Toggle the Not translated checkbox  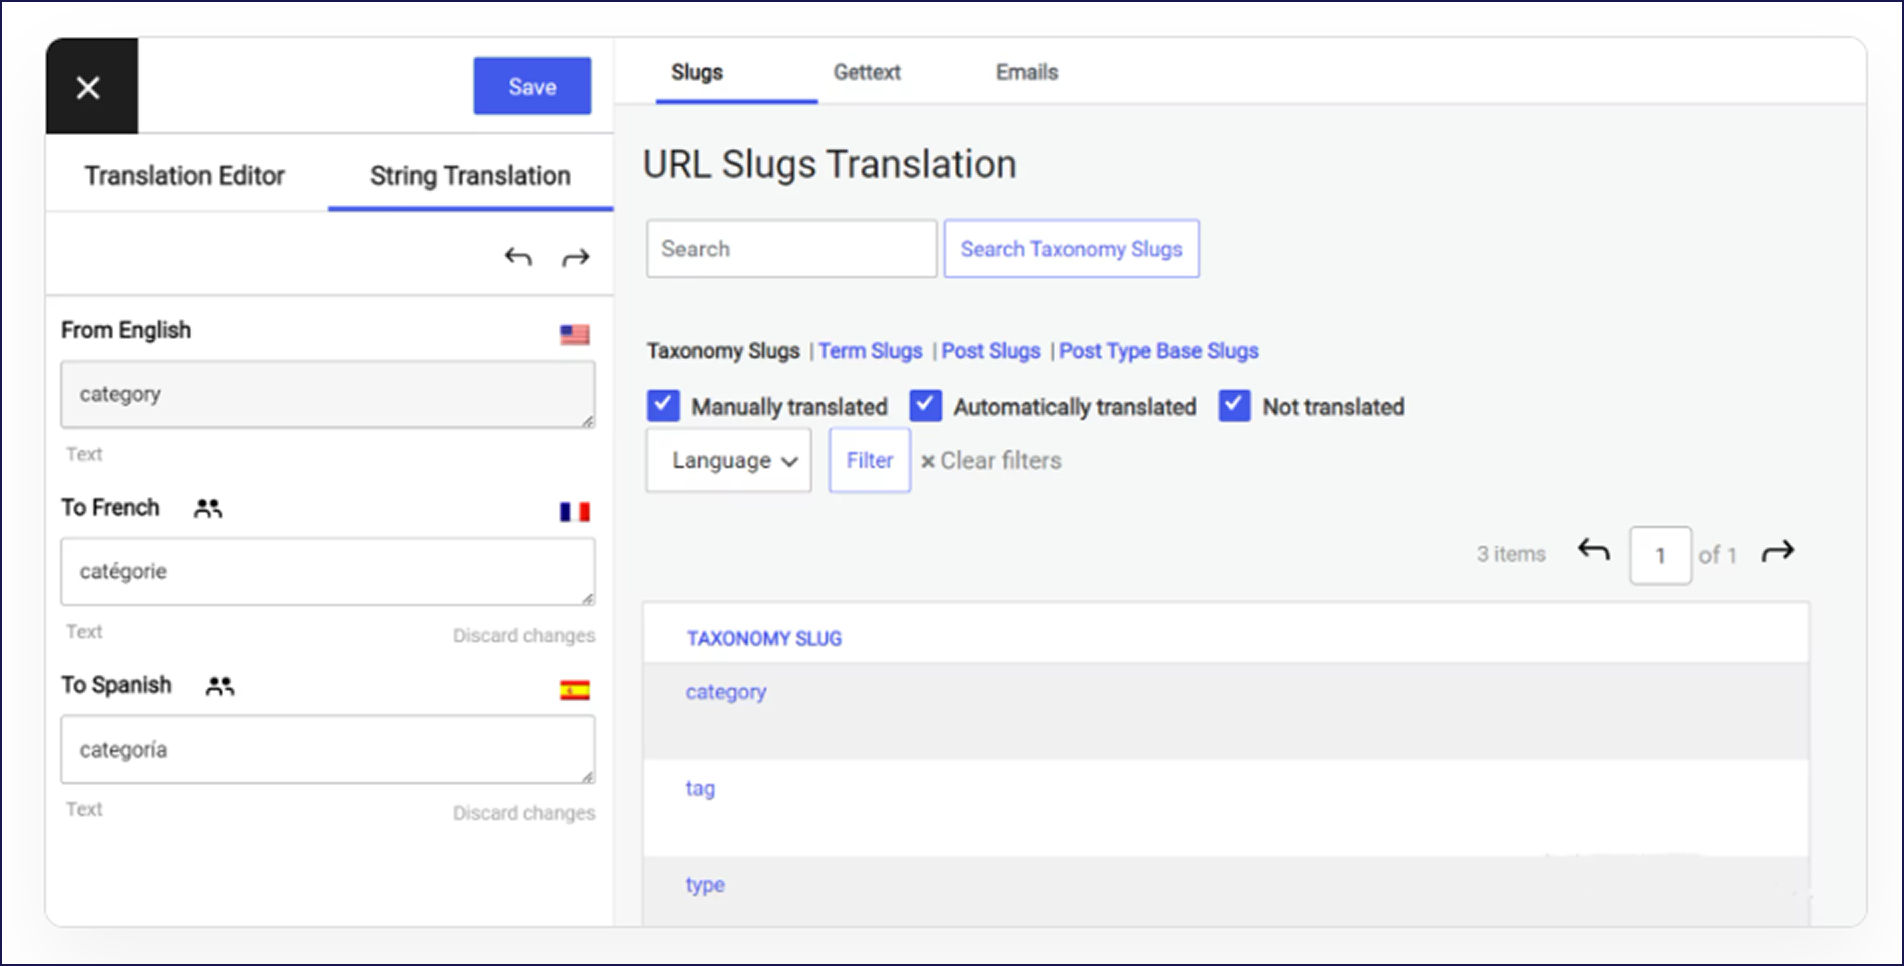(1234, 405)
